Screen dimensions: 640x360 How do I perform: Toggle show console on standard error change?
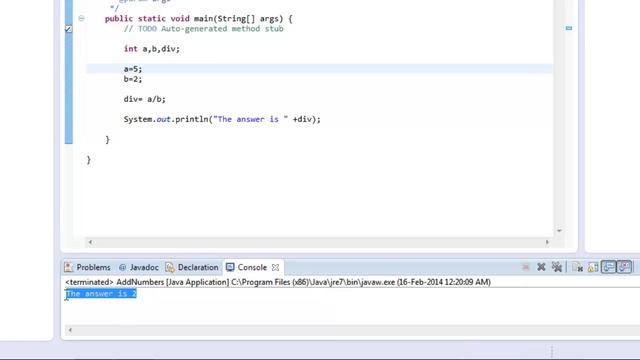(x=624, y=267)
